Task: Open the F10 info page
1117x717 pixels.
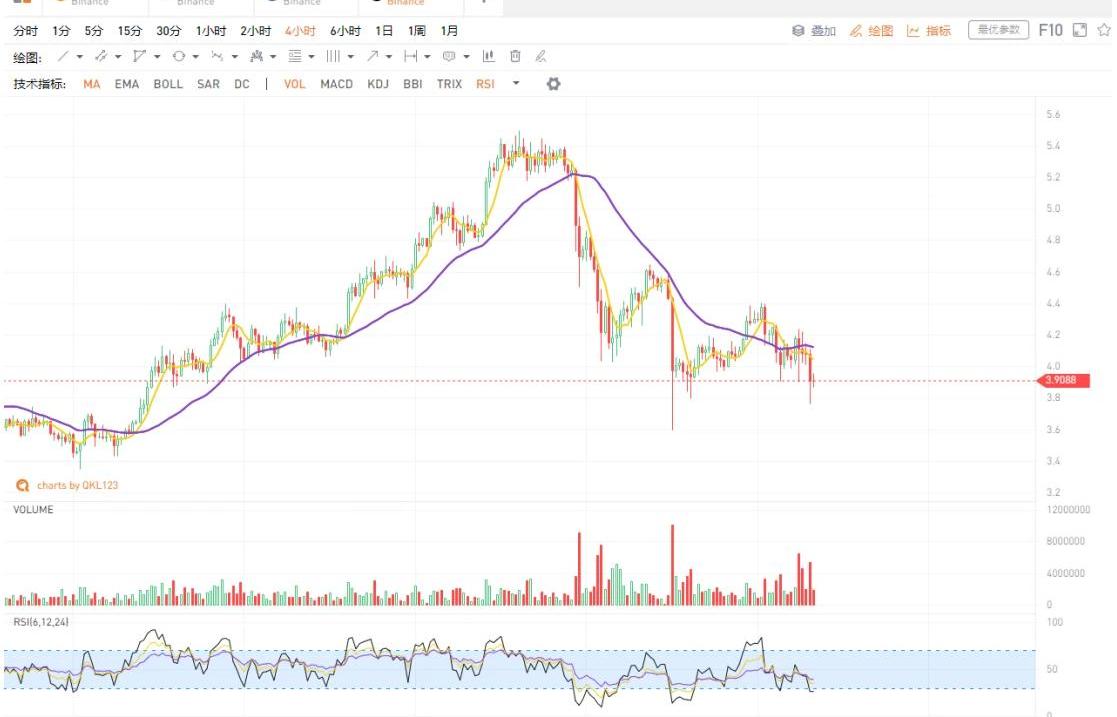Action: 1050,30
